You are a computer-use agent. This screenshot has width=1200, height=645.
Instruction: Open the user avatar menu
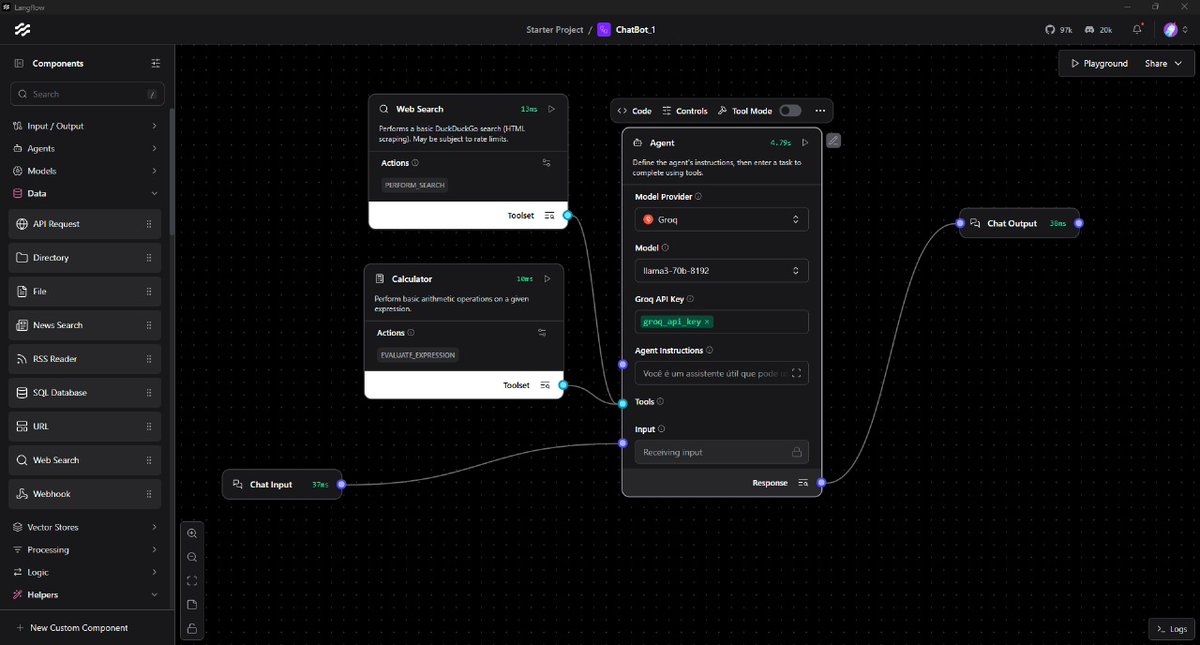click(x=1175, y=30)
